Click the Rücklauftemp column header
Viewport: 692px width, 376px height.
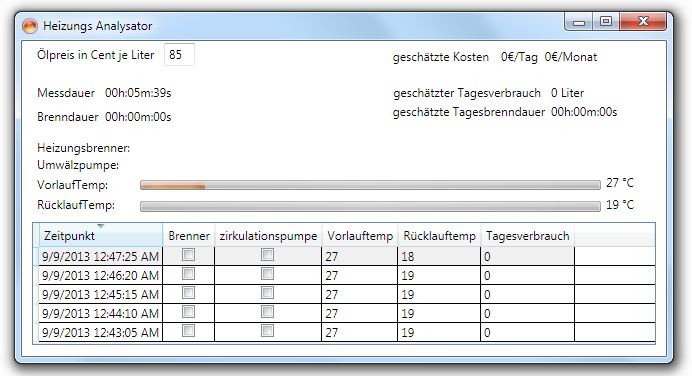439,236
